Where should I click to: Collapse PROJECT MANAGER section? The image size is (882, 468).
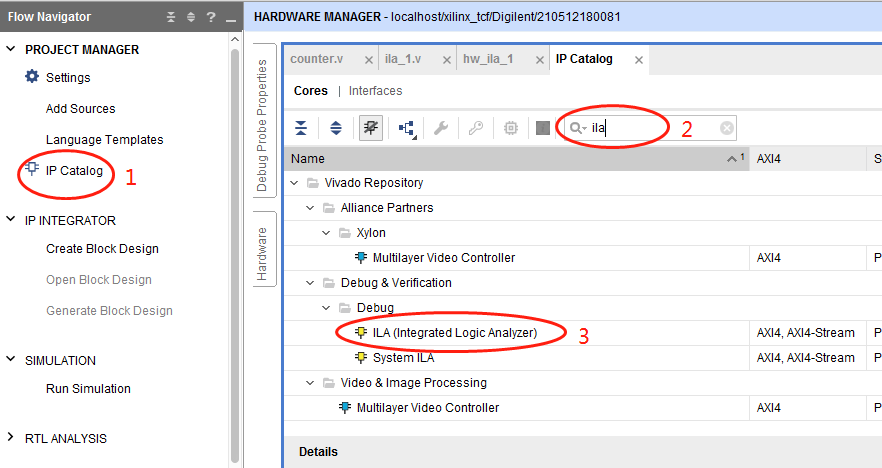(11, 49)
